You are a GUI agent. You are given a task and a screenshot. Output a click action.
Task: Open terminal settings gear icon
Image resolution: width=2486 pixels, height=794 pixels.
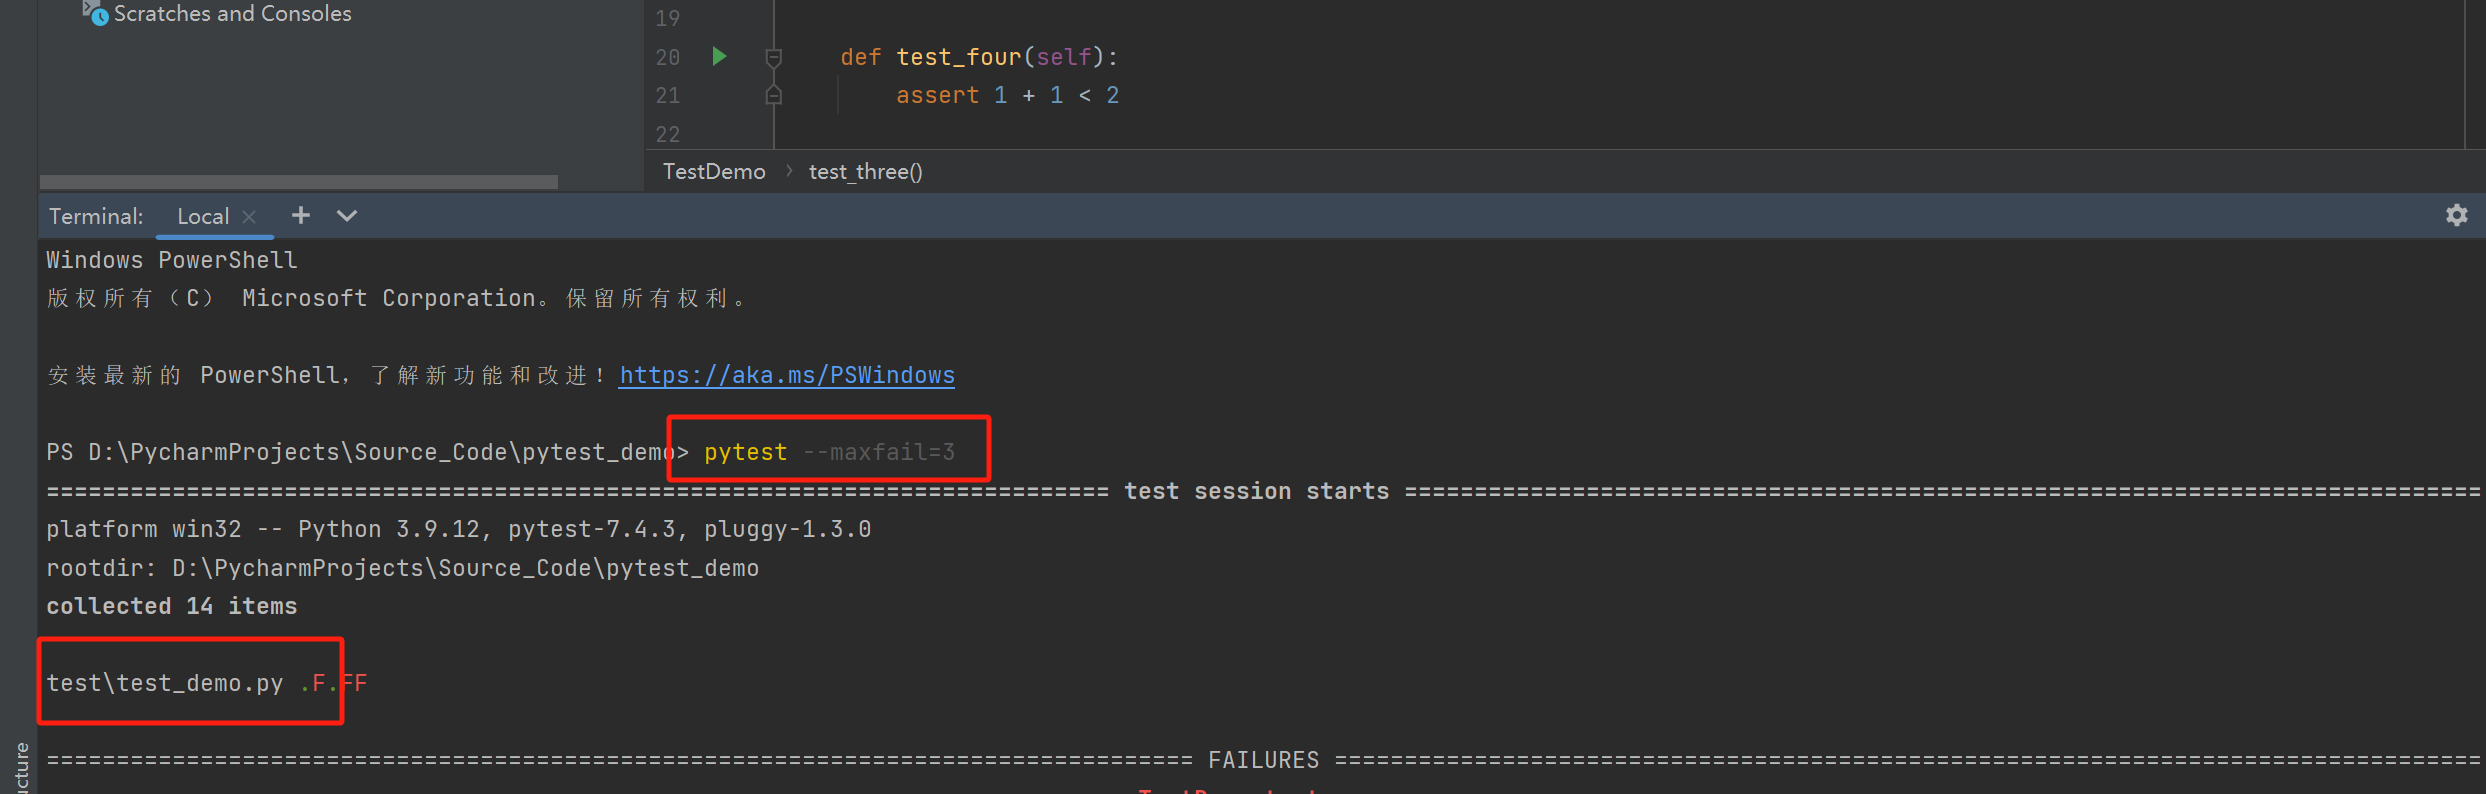point(2456,215)
